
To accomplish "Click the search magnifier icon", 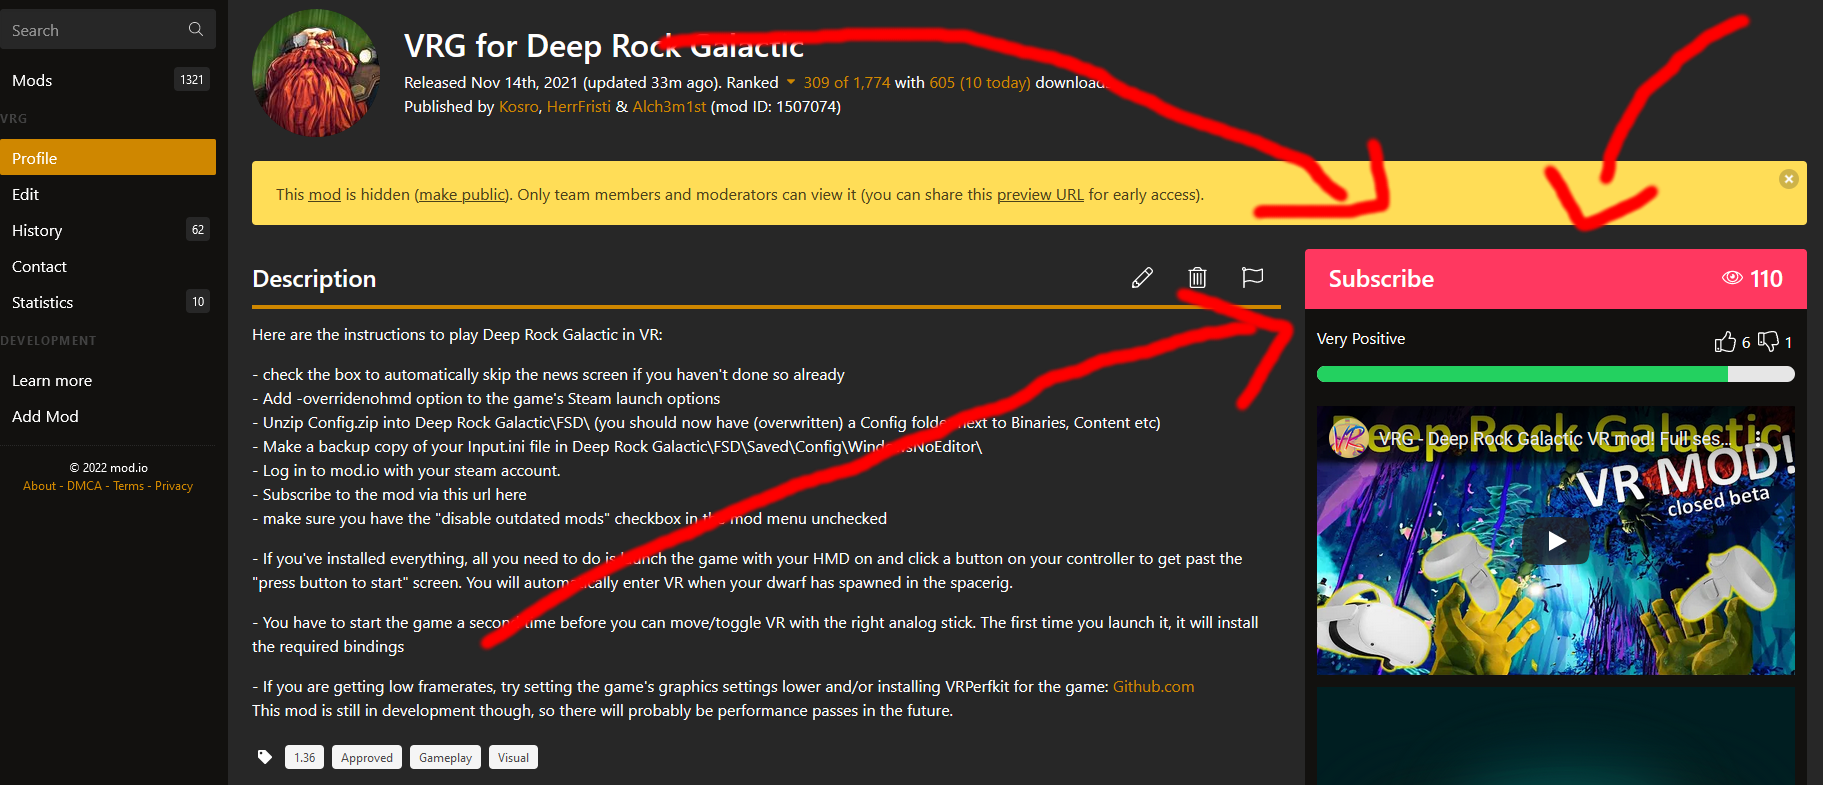I will (196, 29).
